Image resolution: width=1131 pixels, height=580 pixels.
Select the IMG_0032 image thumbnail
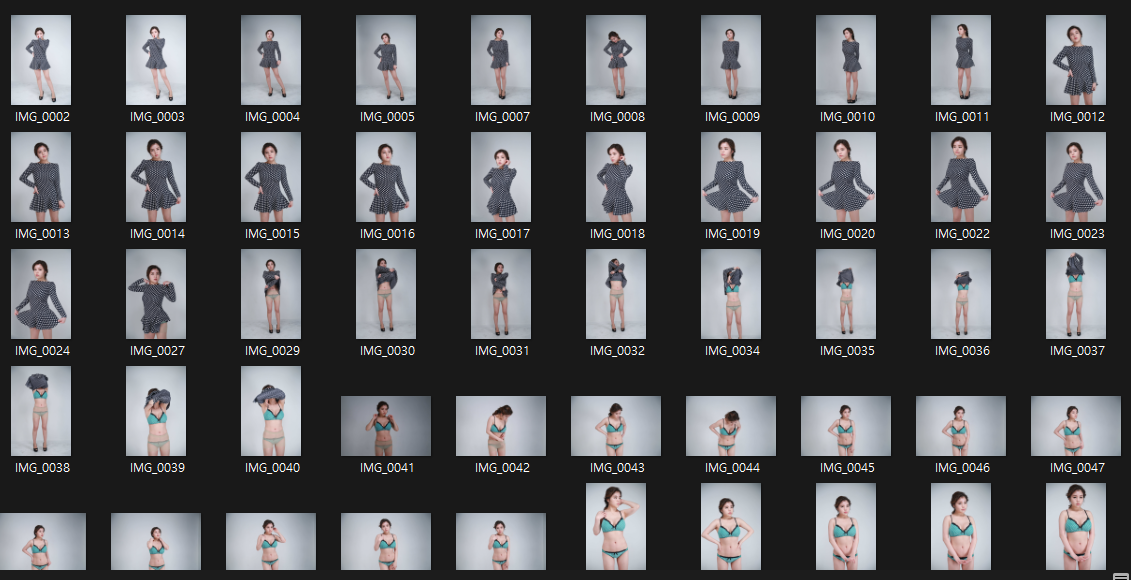point(616,294)
